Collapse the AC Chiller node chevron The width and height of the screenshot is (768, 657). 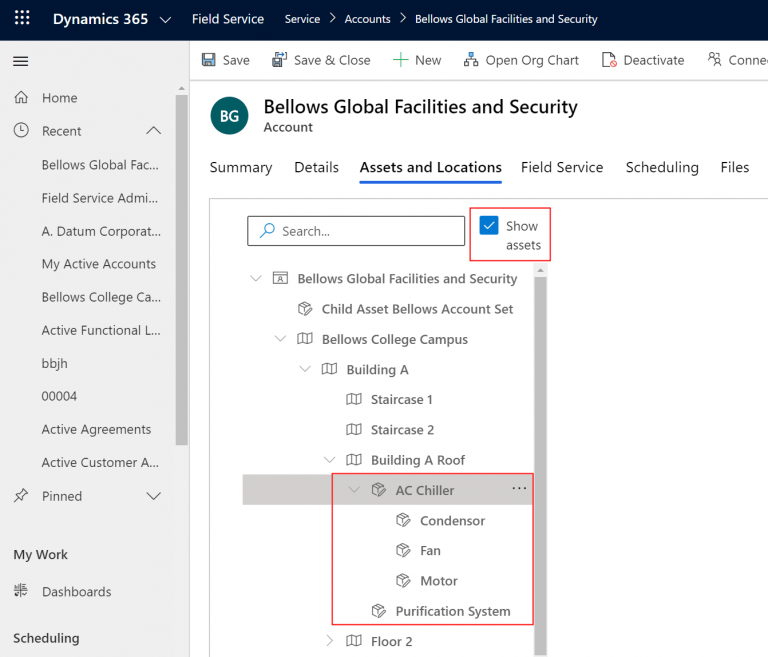pos(354,489)
